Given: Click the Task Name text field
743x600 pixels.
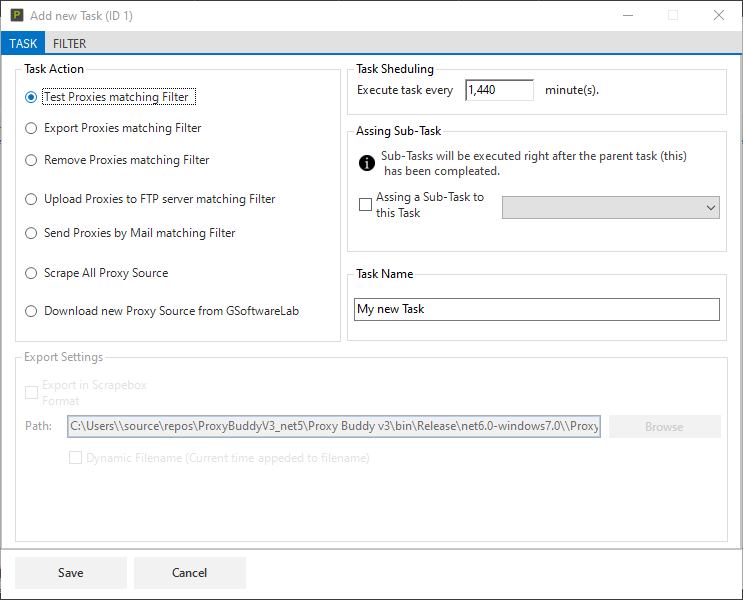Looking at the screenshot, I should 536,310.
